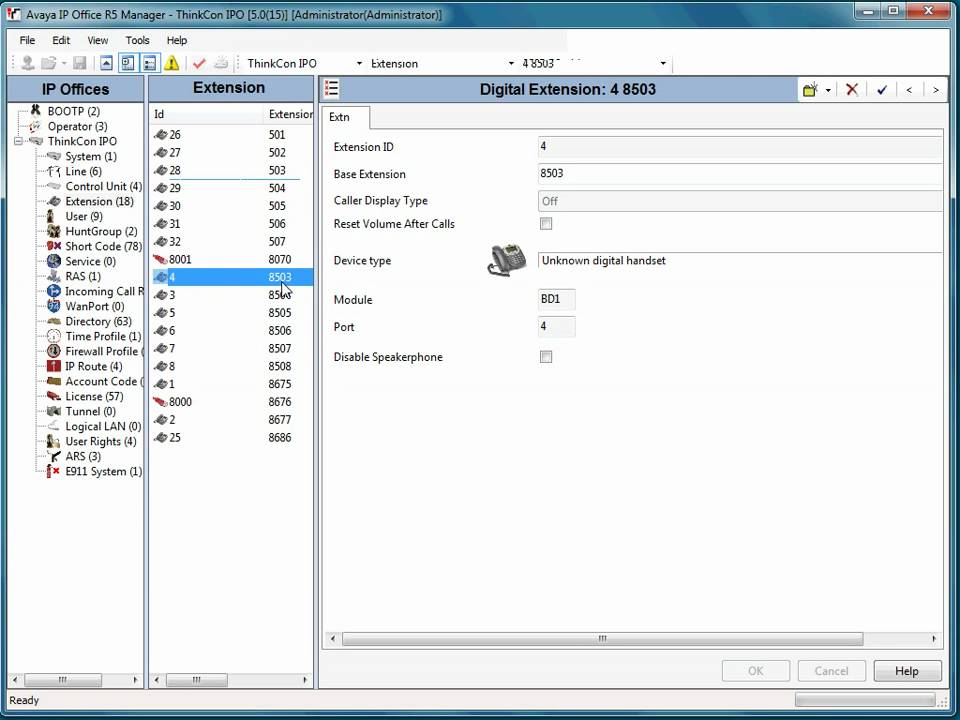Click the Cancel button

tap(831, 671)
